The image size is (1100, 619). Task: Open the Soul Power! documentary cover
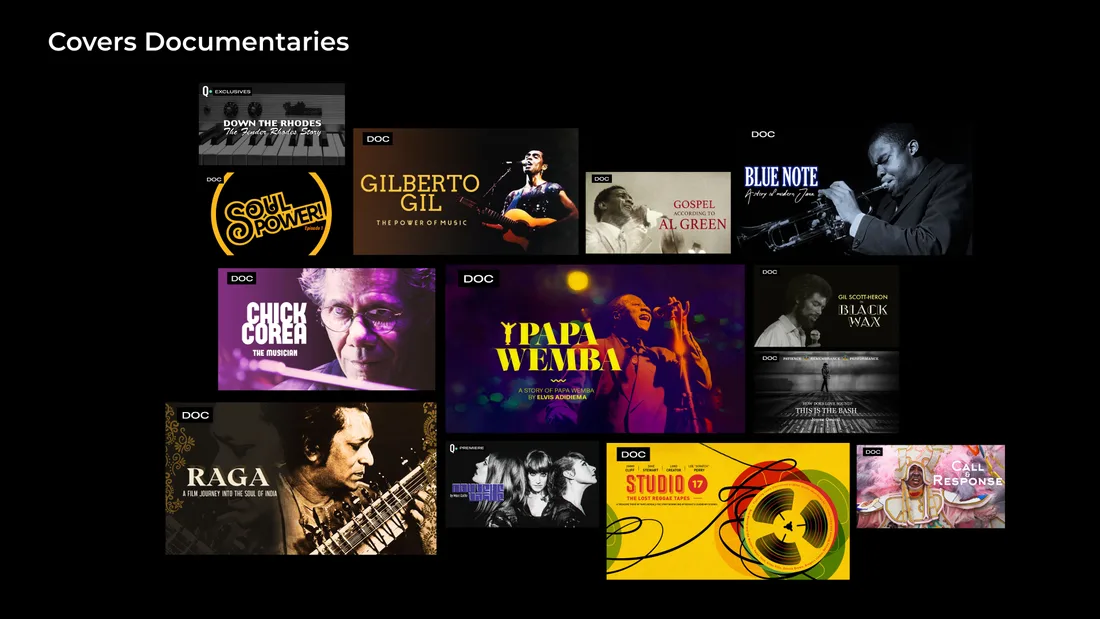(271, 213)
